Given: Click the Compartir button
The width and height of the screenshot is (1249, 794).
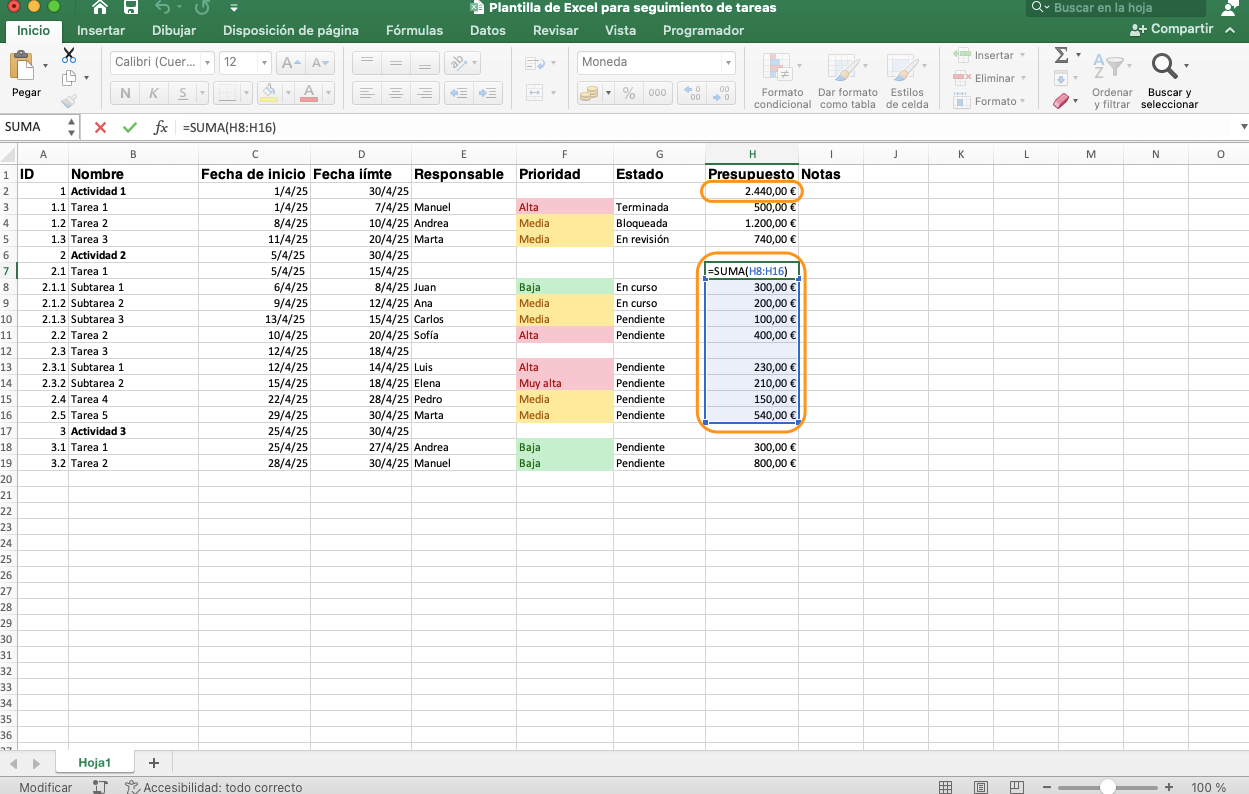Looking at the screenshot, I should (x=1171, y=28).
